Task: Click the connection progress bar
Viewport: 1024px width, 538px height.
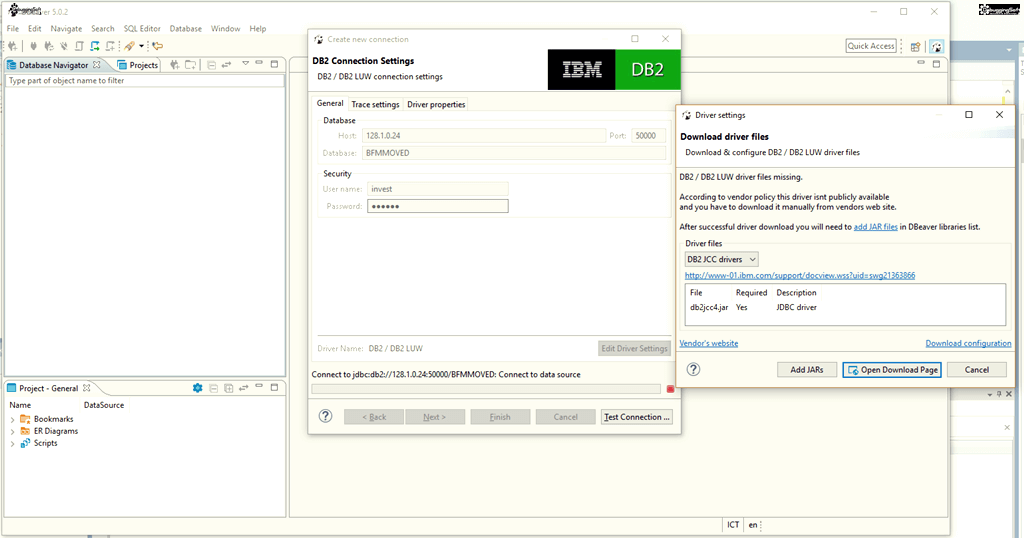Action: tap(486, 389)
